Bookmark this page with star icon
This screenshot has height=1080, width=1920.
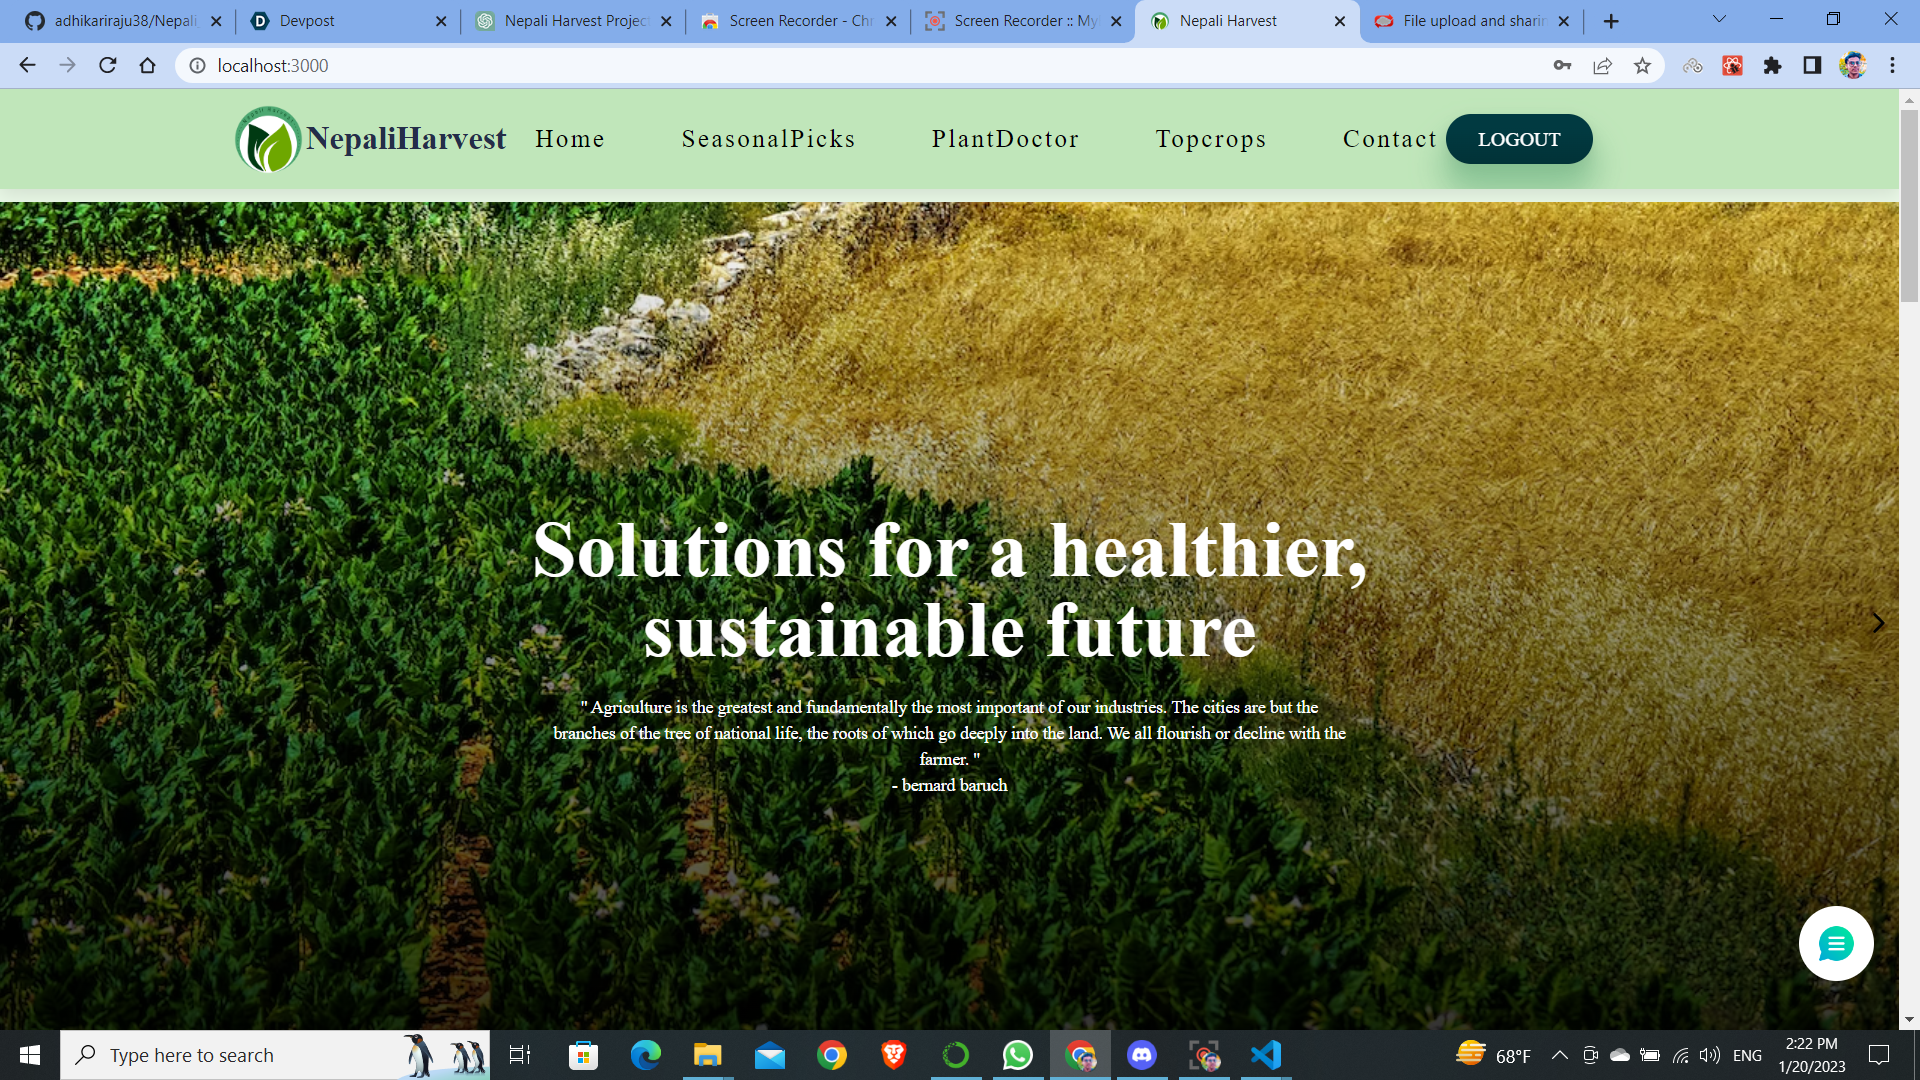(x=1642, y=66)
